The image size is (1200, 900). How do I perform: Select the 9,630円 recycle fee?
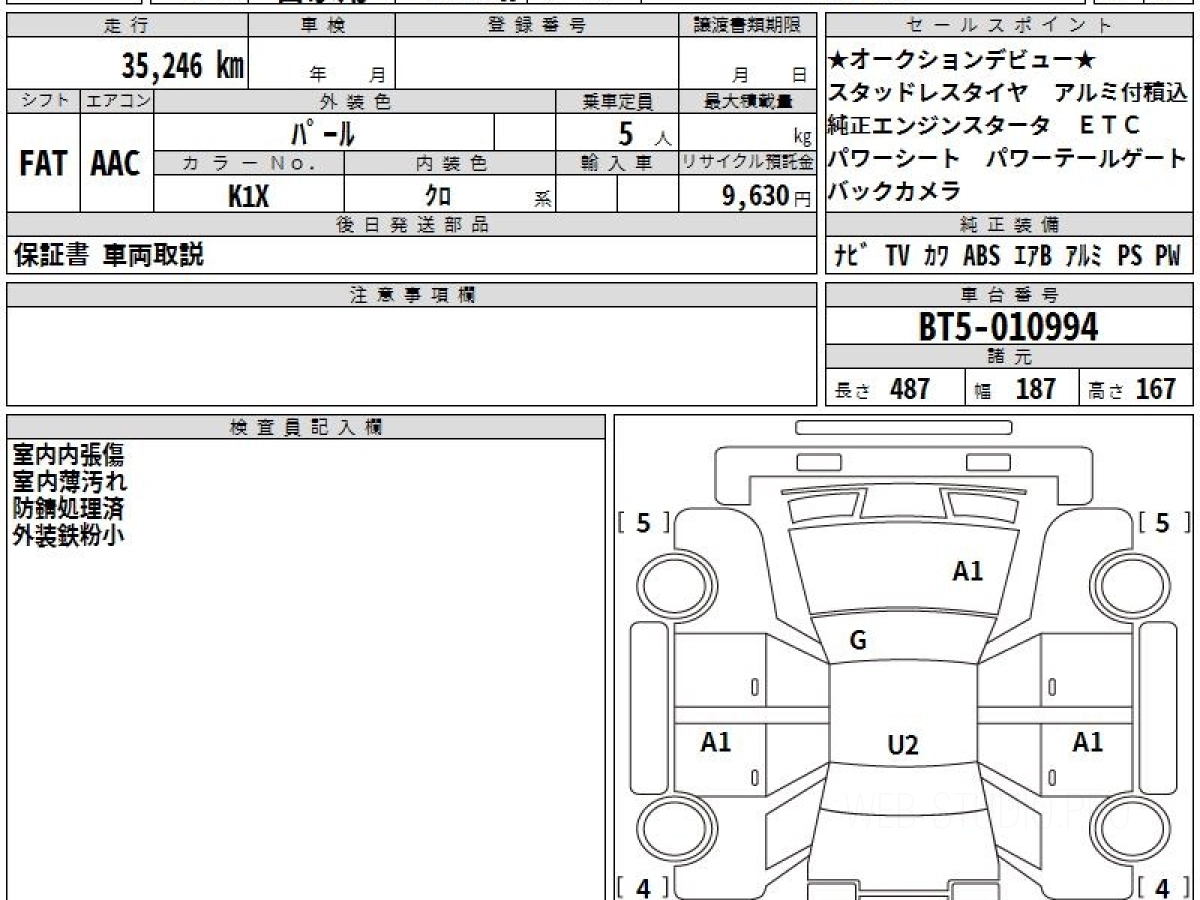click(766, 196)
